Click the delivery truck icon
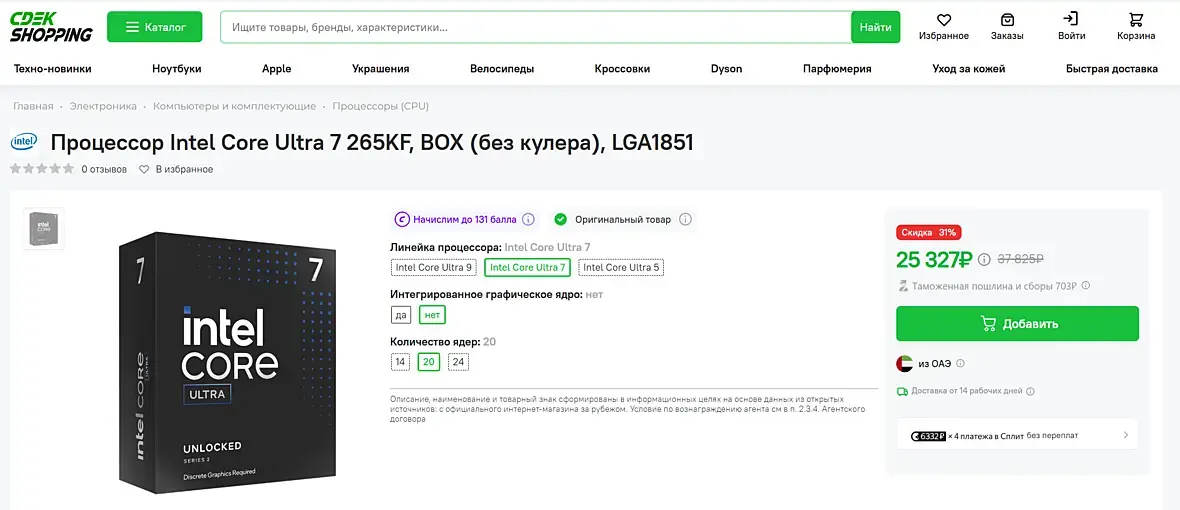Image resolution: width=1180 pixels, height=510 pixels. pos(902,391)
